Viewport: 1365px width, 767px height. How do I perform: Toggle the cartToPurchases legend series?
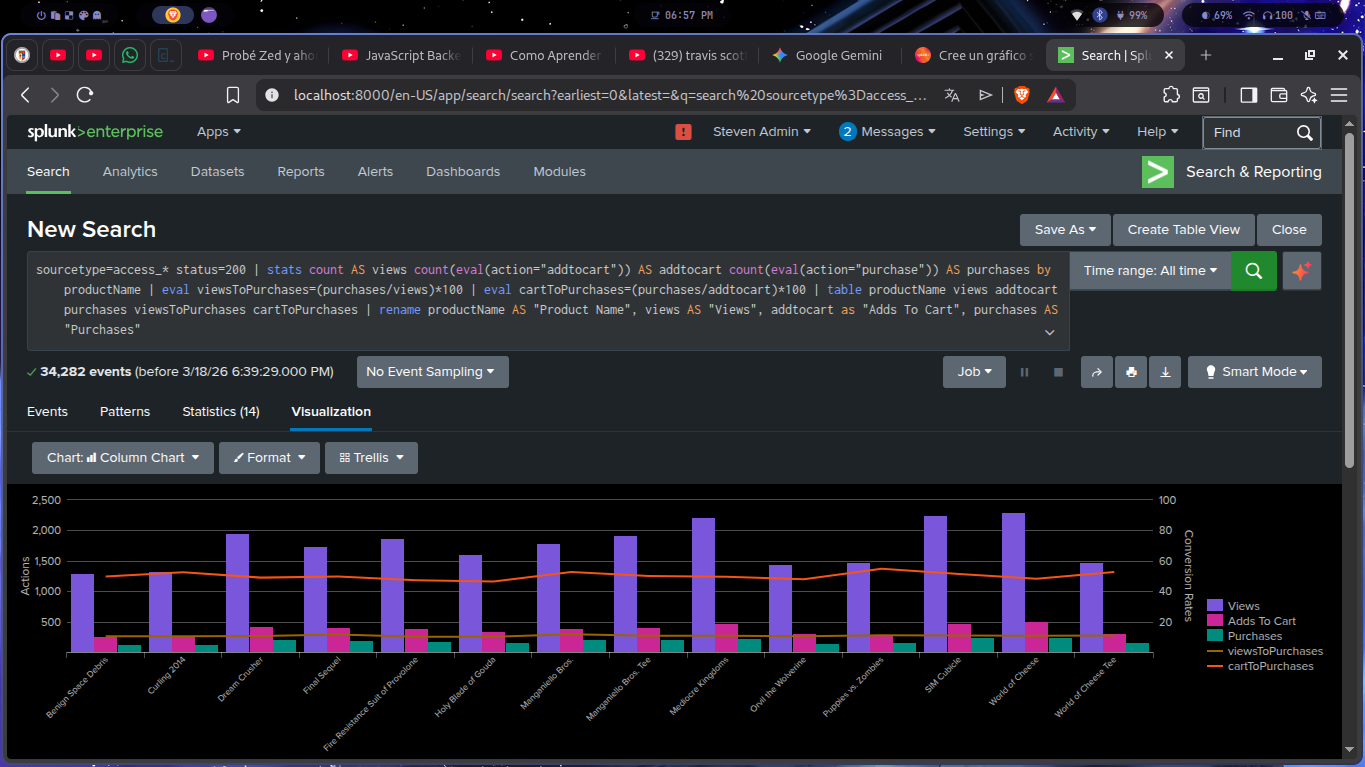coord(1270,666)
